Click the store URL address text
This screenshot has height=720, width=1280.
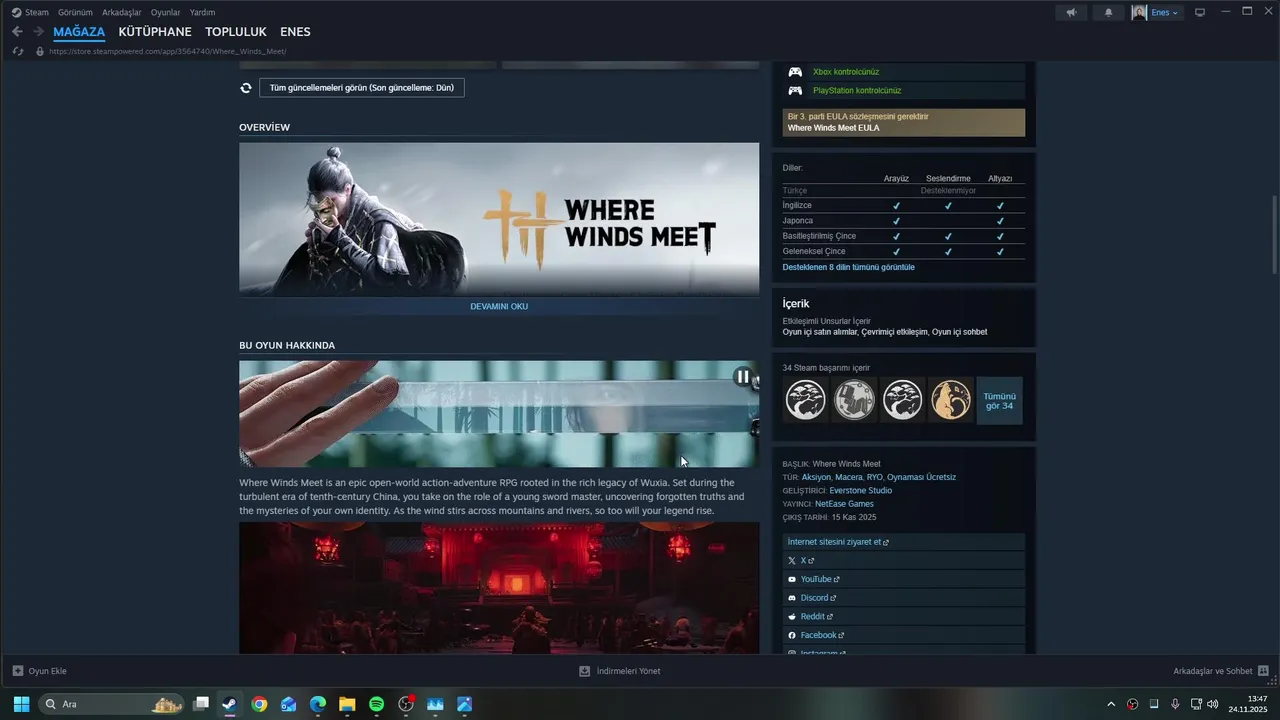pyautogui.click(x=167, y=51)
